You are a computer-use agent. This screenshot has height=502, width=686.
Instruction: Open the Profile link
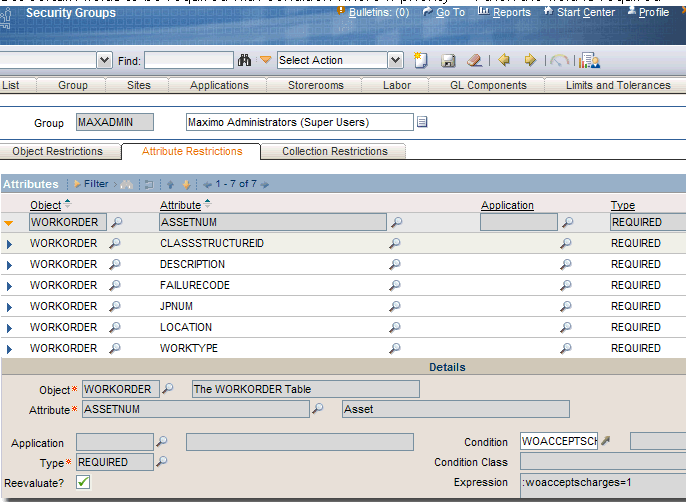pyautogui.click(x=654, y=12)
